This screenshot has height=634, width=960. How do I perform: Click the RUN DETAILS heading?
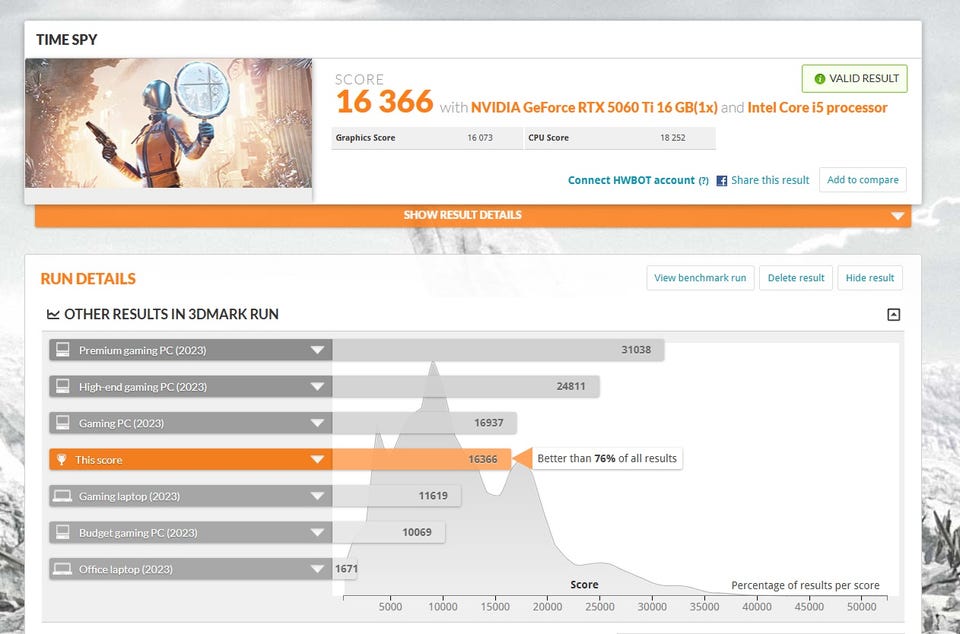[x=88, y=278]
